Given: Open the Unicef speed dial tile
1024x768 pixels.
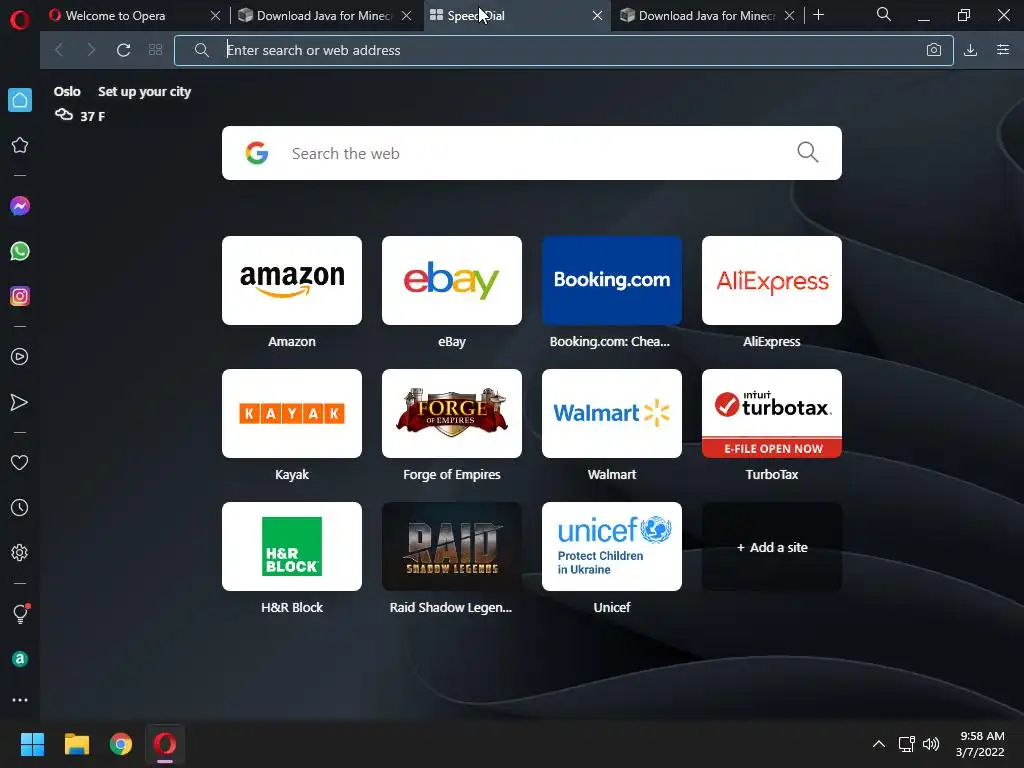Looking at the screenshot, I should click(x=612, y=547).
